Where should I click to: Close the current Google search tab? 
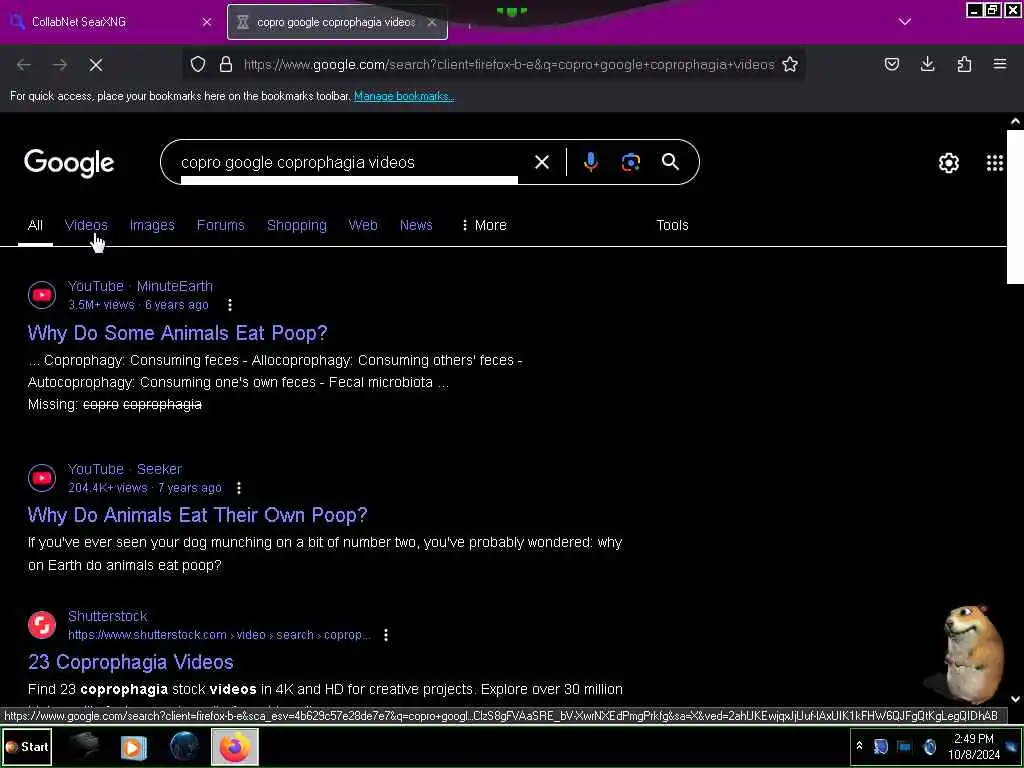(x=432, y=22)
